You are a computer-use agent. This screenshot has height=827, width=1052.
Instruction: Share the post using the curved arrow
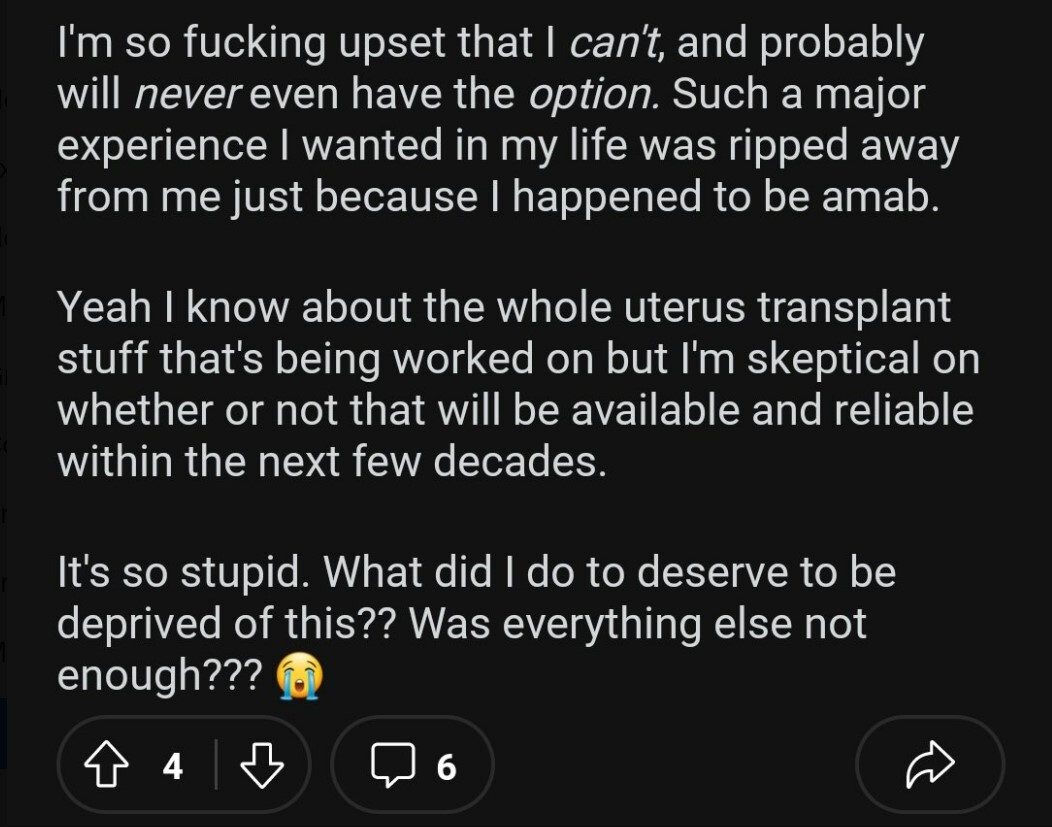pyautogui.click(x=929, y=766)
